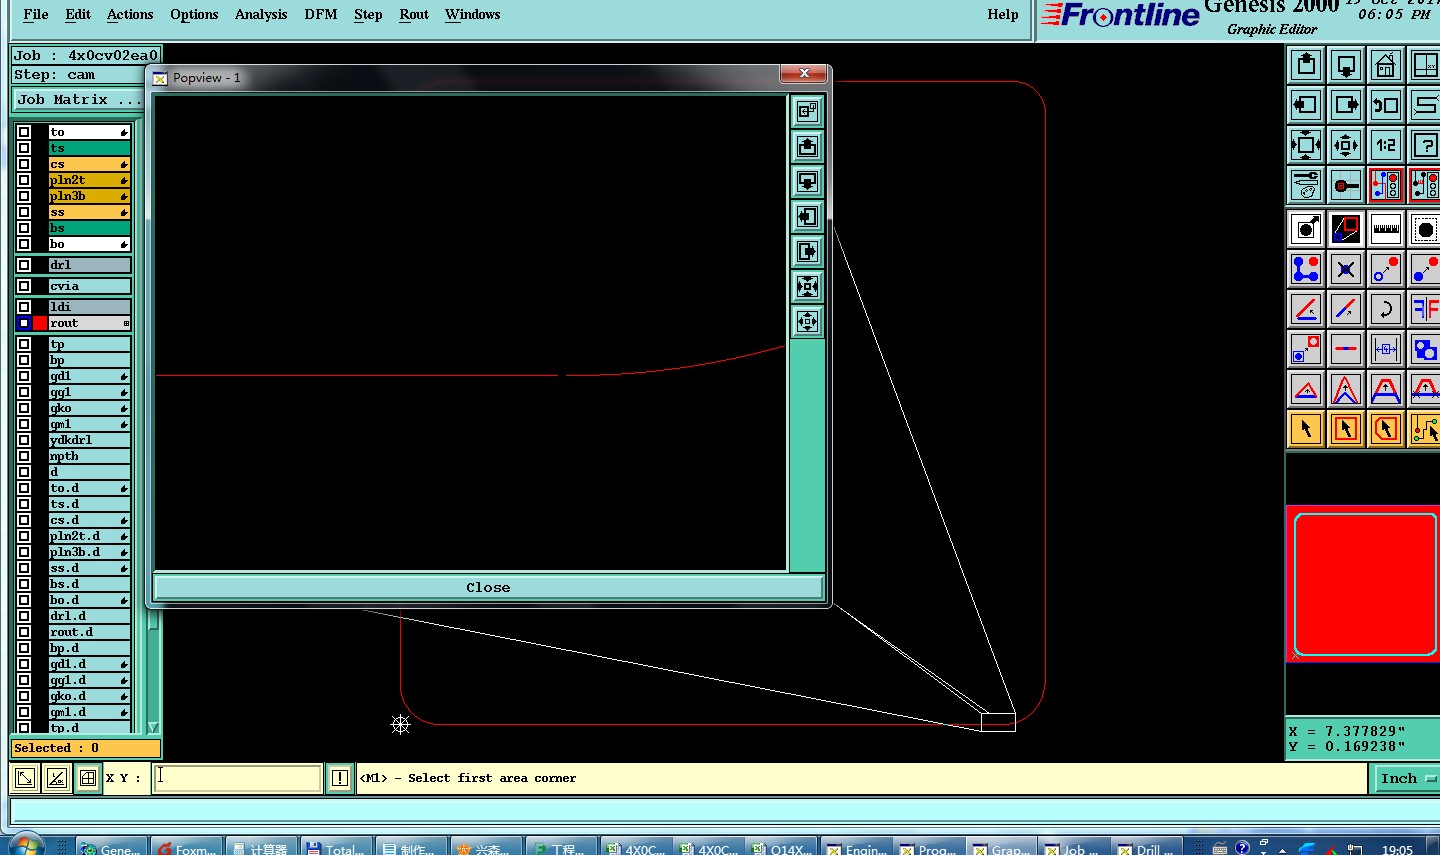Open the Windows Start button
1440x855 pixels.
coord(25,845)
